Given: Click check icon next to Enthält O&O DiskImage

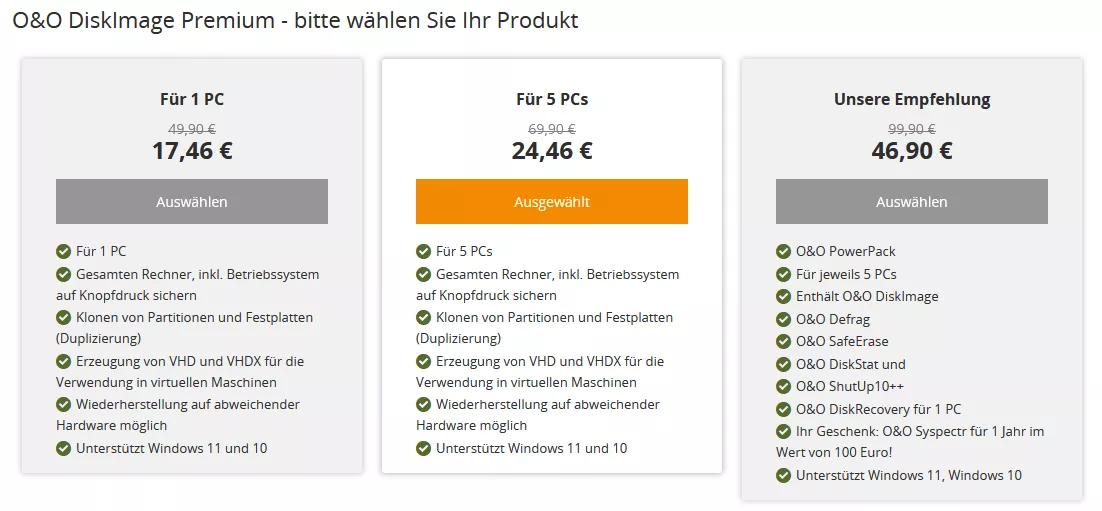Looking at the screenshot, I should point(784,297).
